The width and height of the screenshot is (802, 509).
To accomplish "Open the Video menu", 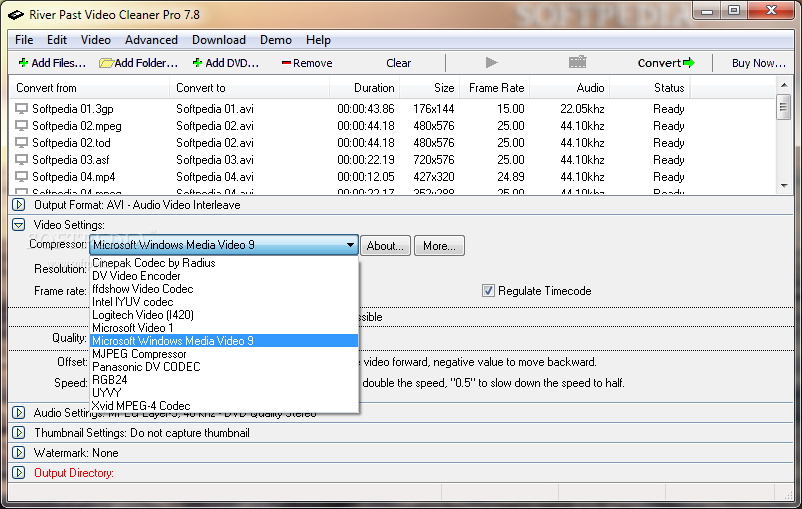I will click(96, 40).
